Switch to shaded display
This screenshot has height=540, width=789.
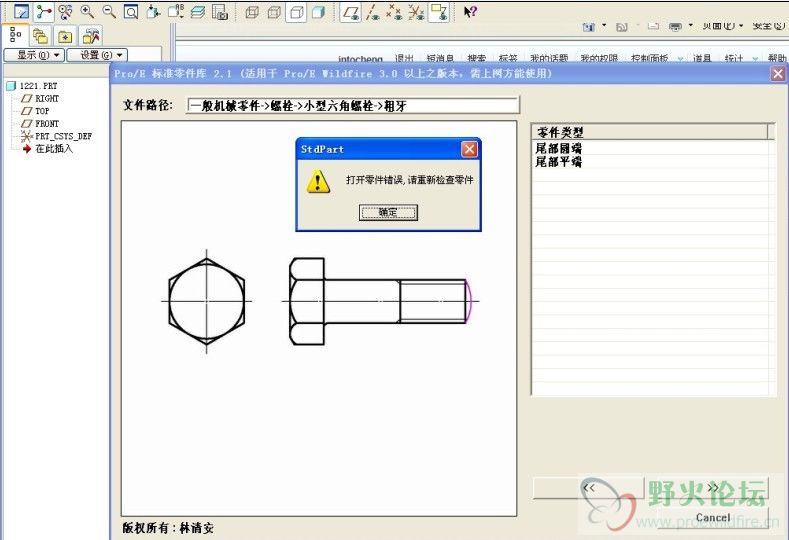318,12
